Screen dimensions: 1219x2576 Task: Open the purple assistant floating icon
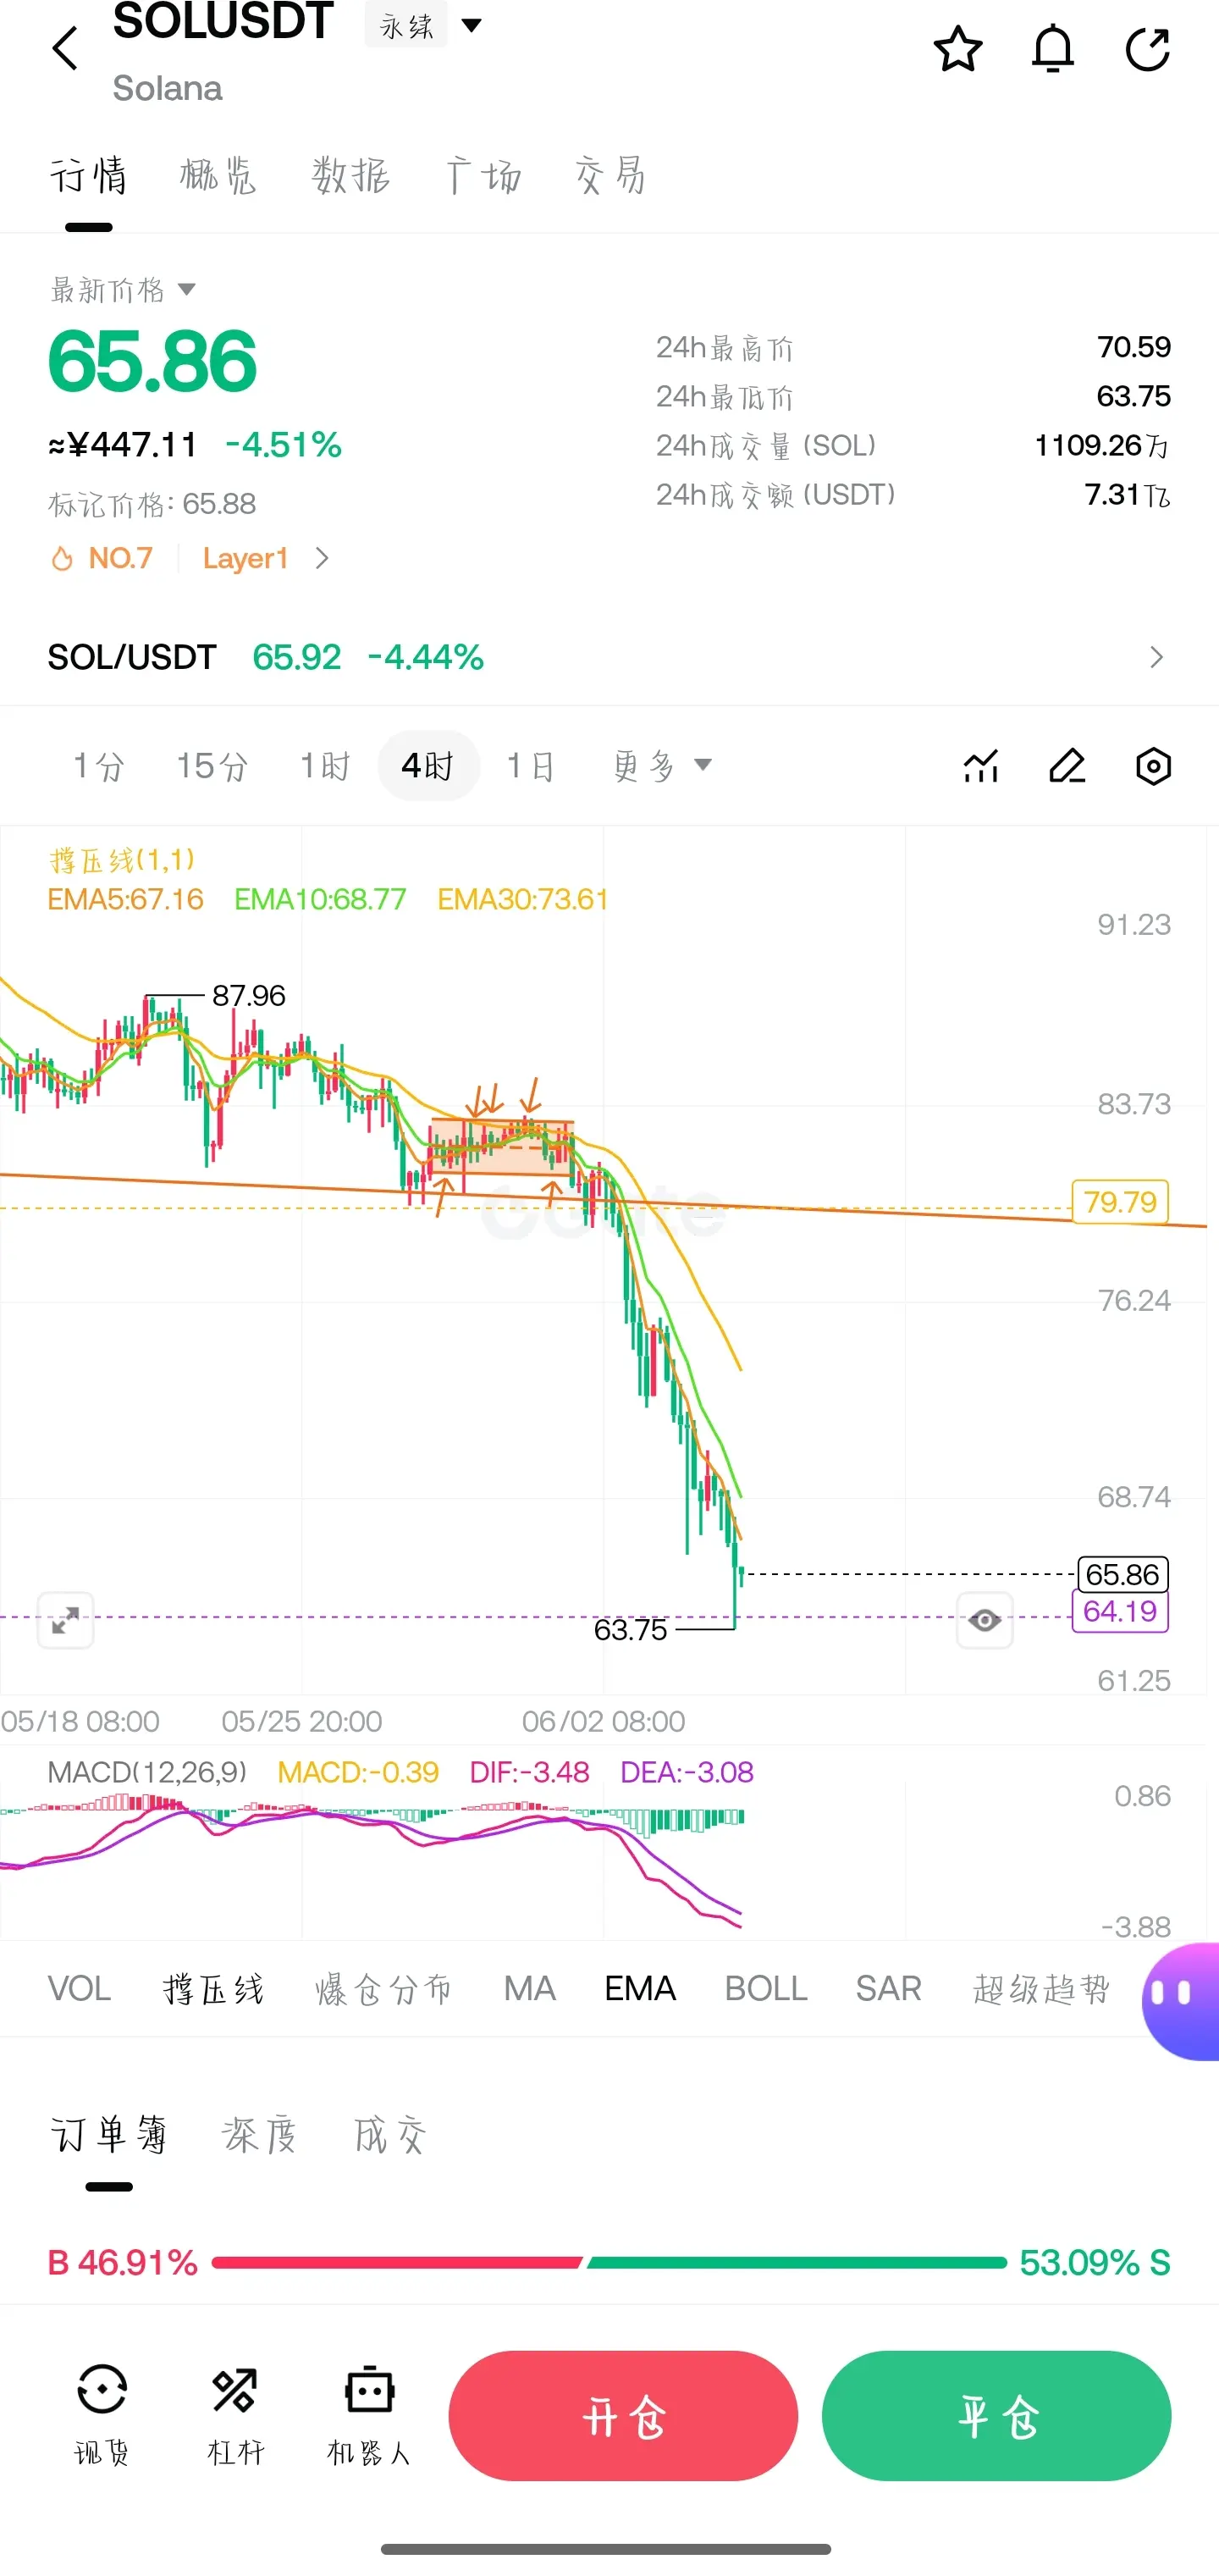[x=1183, y=1999]
